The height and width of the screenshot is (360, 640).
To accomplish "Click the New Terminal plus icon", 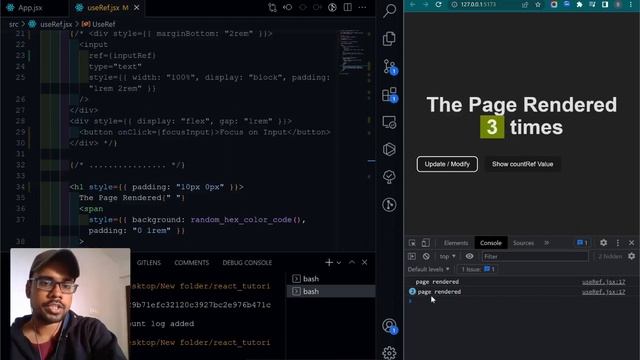I will (x=329, y=262).
